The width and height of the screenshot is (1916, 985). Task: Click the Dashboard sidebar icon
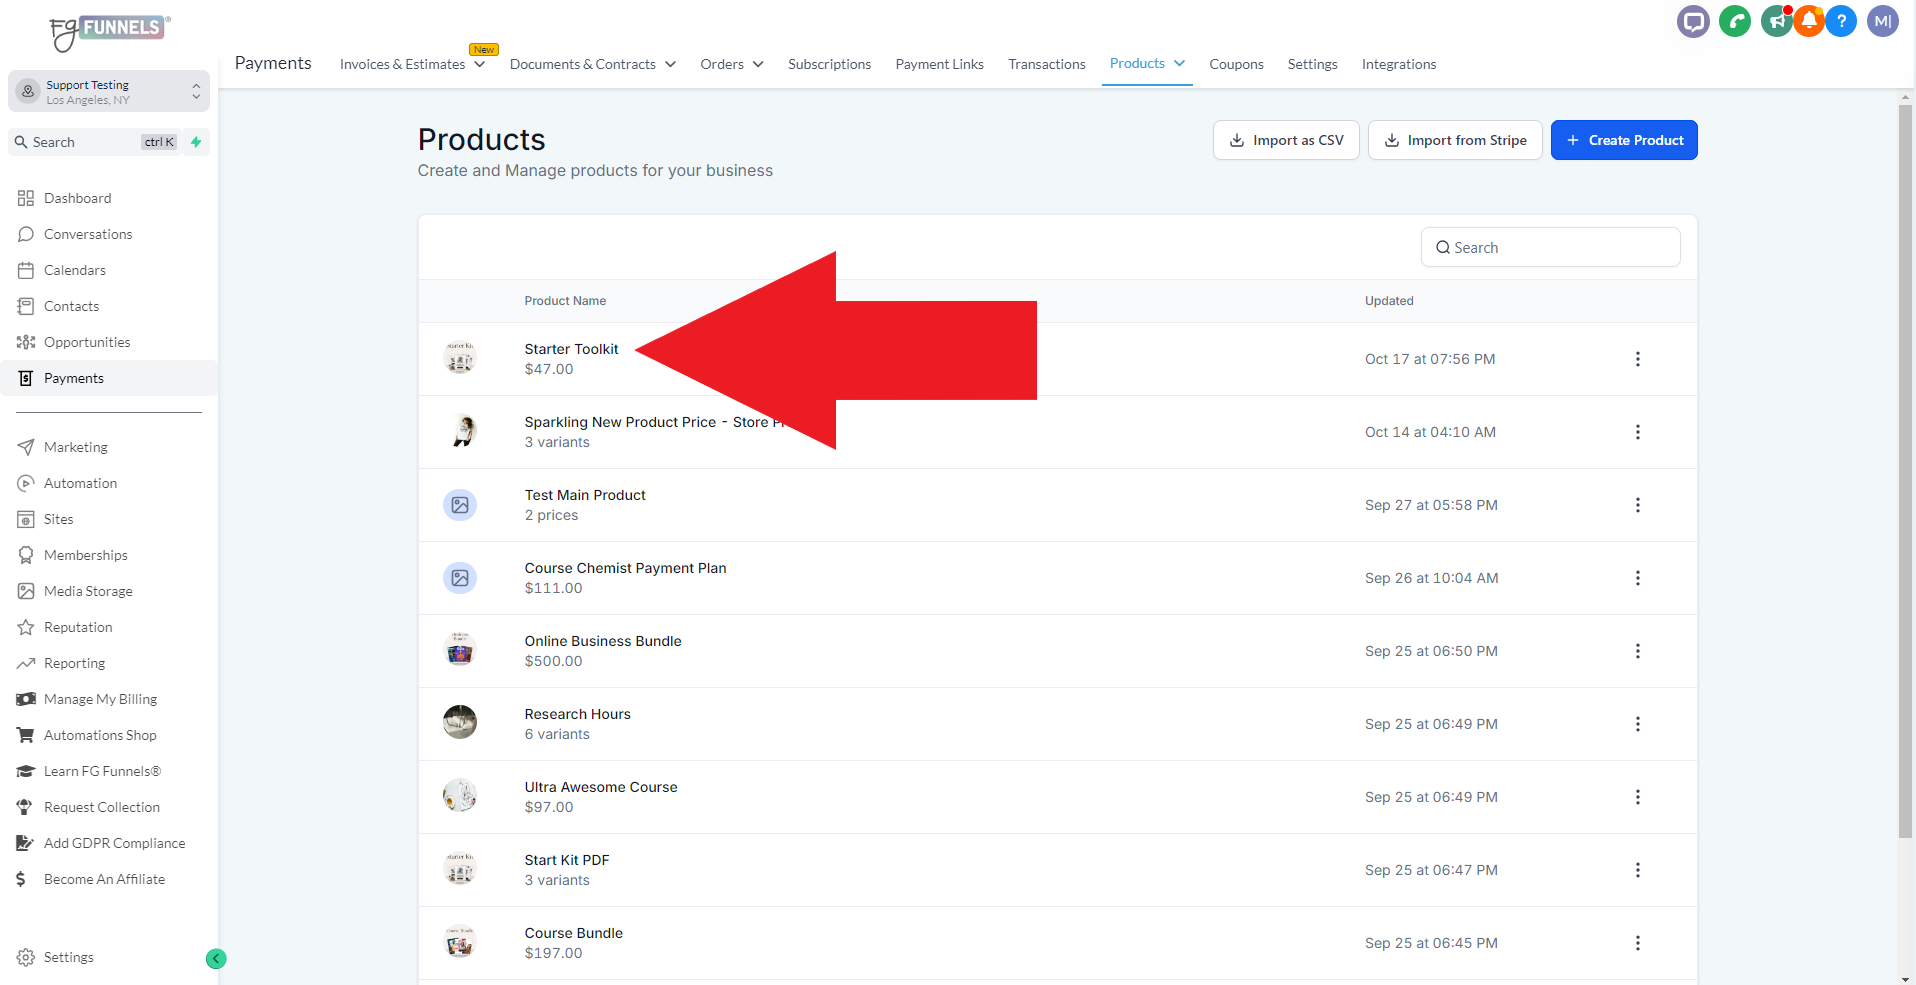(26, 198)
